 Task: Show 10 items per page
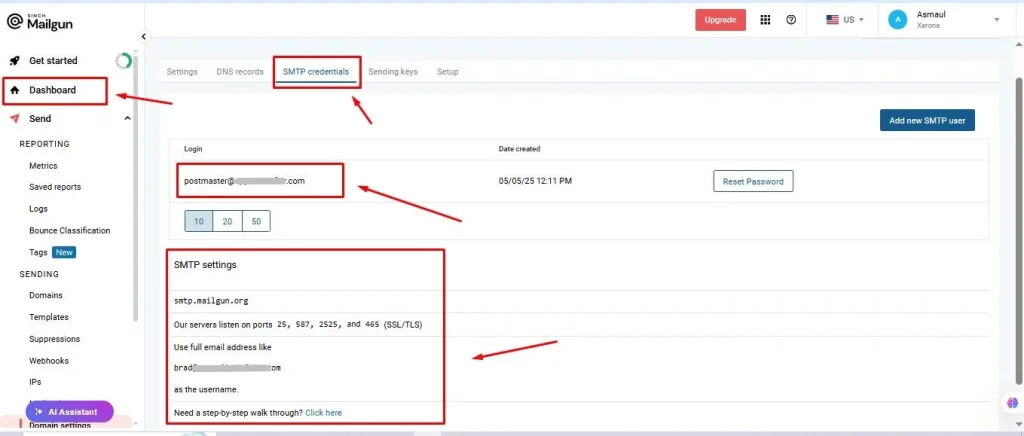pyautogui.click(x=199, y=221)
